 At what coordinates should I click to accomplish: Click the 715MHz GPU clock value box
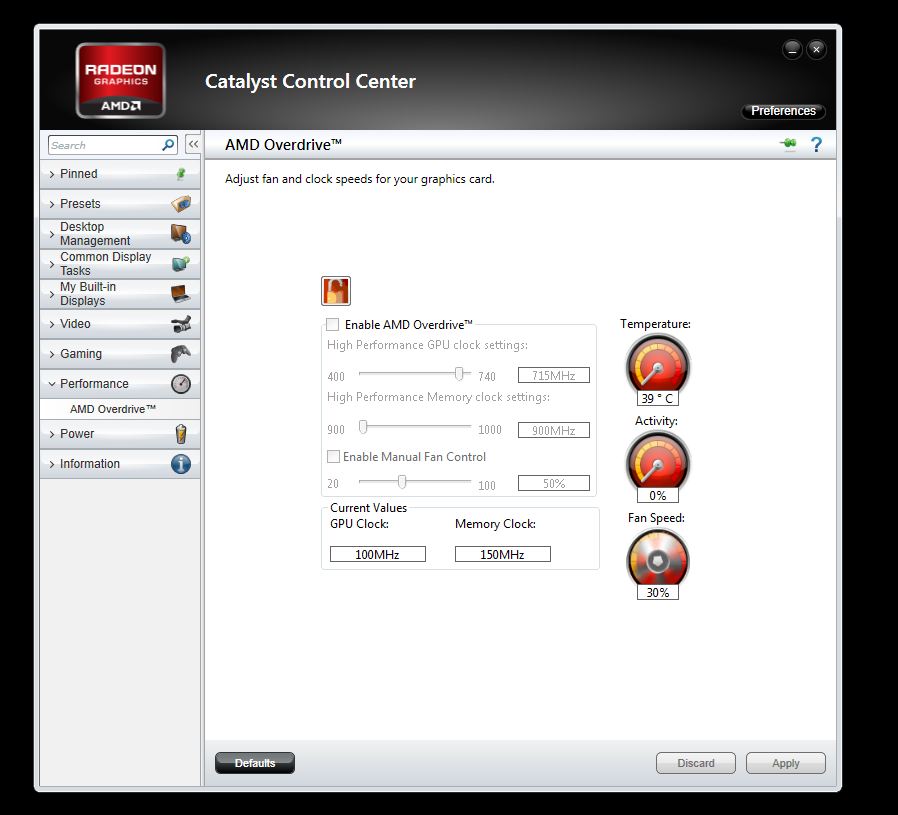click(x=554, y=375)
